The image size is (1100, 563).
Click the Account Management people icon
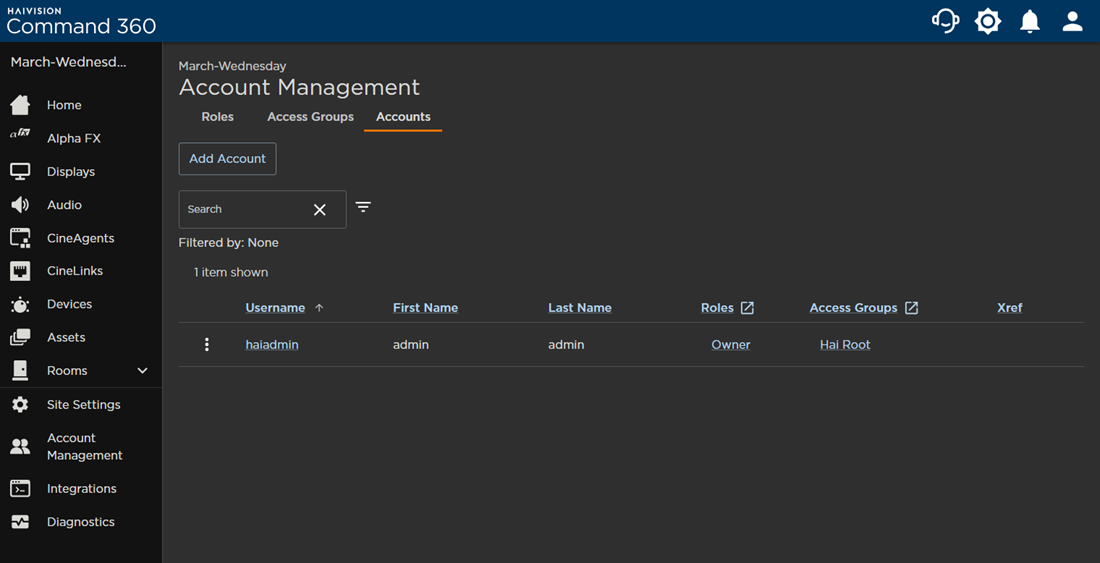[x=20, y=447]
